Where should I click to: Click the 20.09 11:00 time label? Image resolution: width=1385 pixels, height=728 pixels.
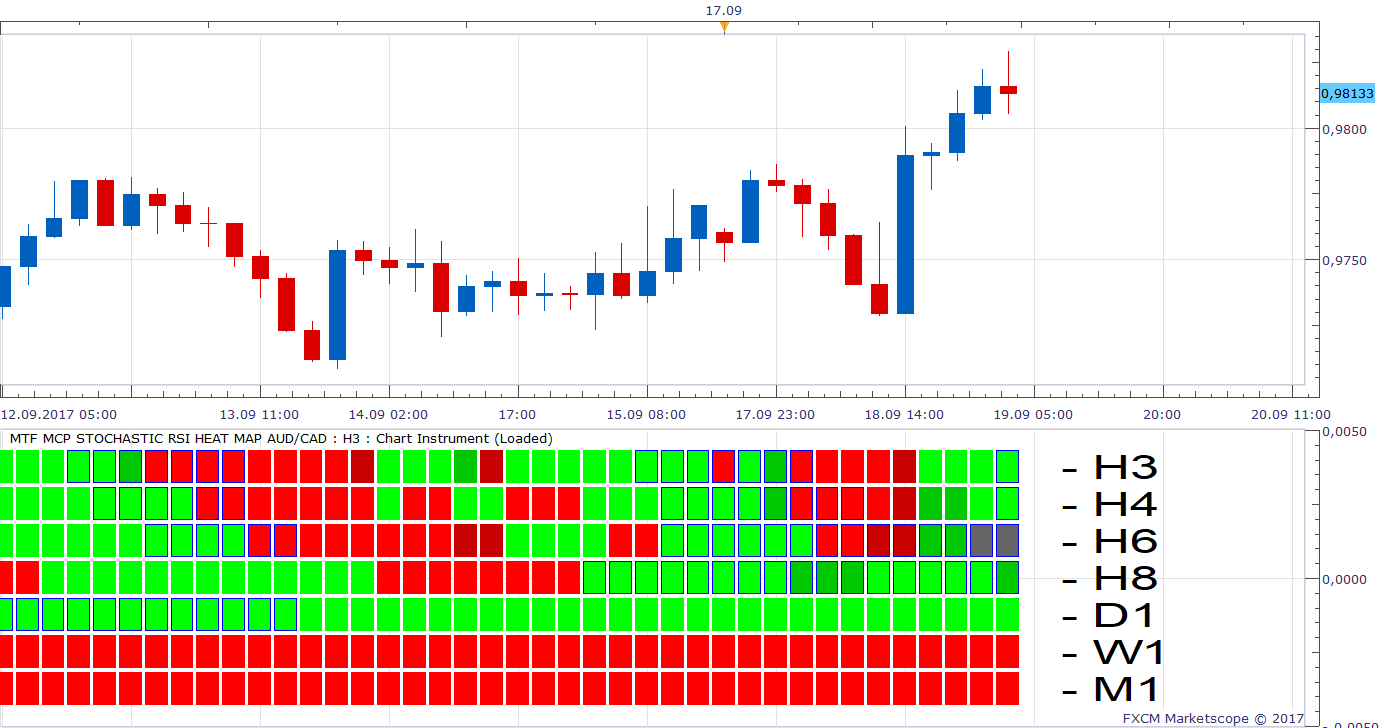(x=1291, y=414)
